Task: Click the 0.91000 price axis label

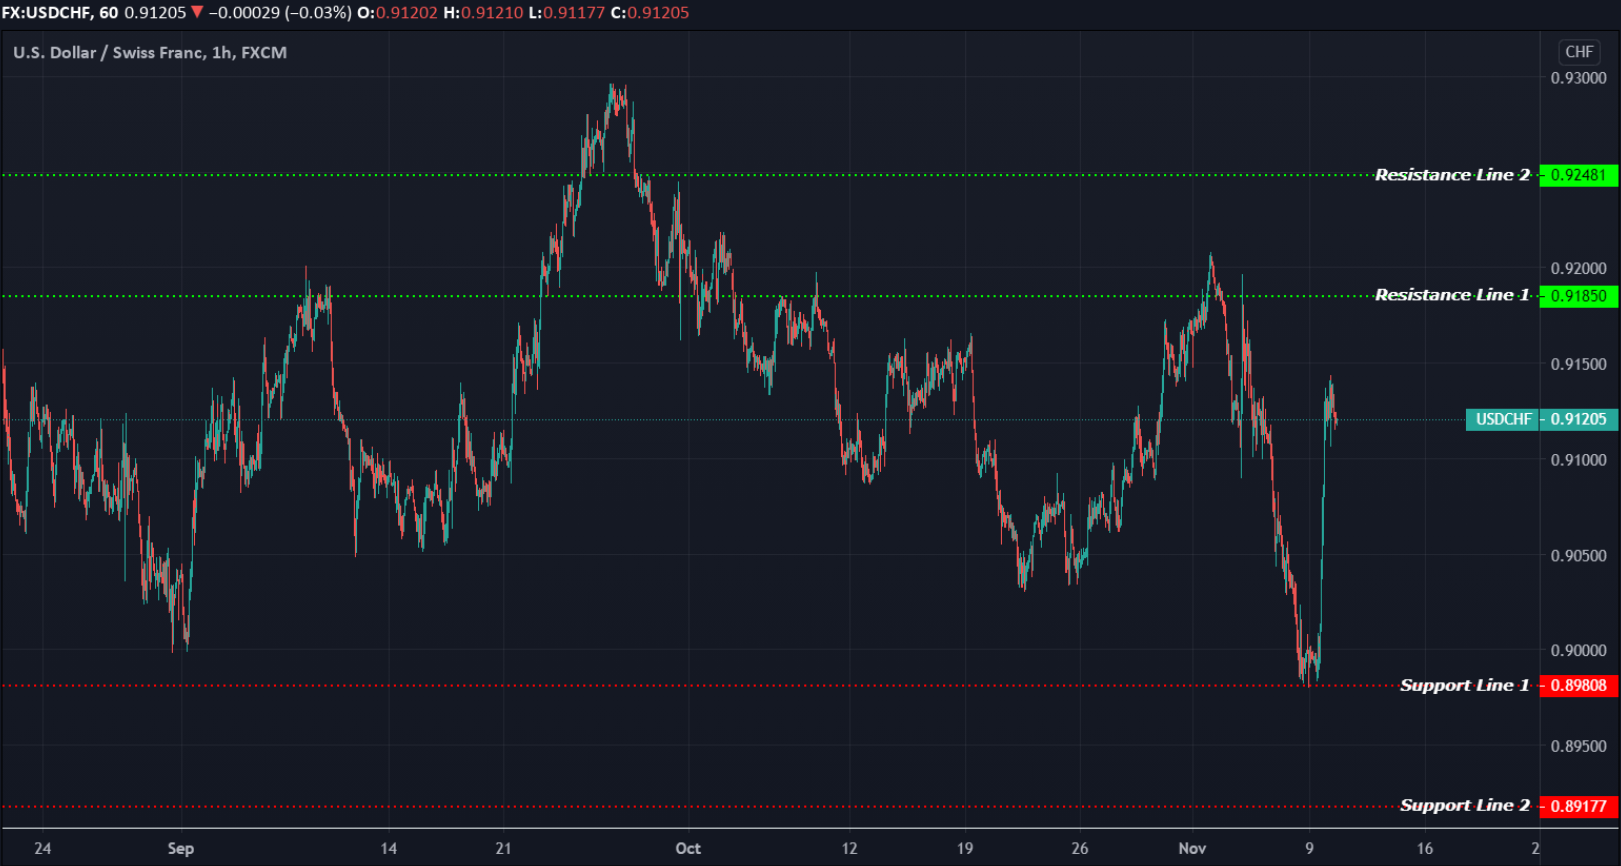Action: 1579,460
